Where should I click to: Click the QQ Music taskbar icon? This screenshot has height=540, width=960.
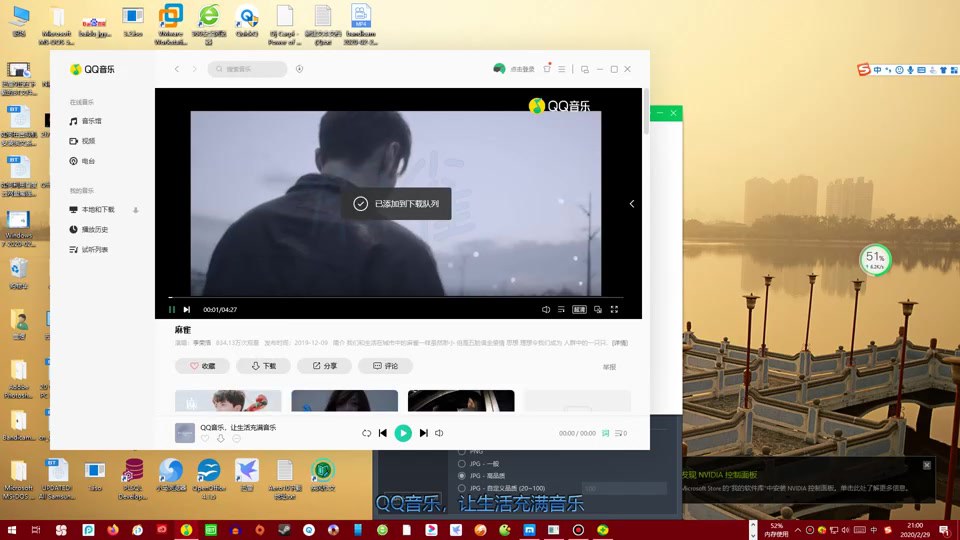pos(186,530)
